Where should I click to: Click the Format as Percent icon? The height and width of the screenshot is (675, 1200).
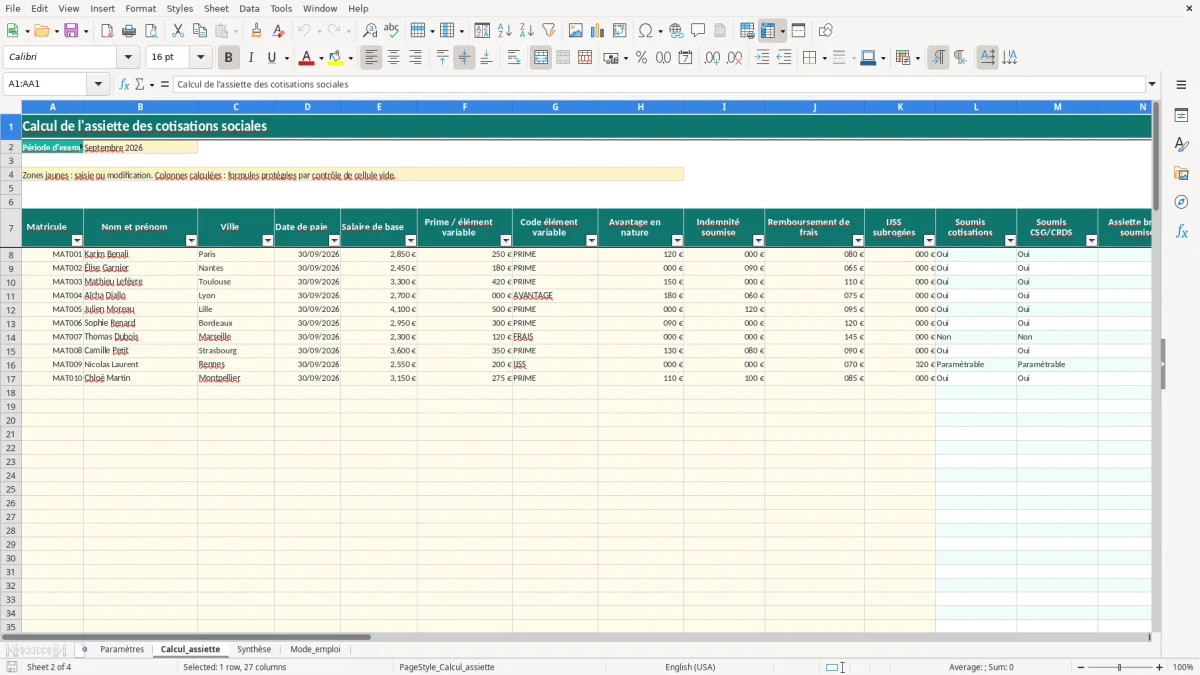pos(642,58)
